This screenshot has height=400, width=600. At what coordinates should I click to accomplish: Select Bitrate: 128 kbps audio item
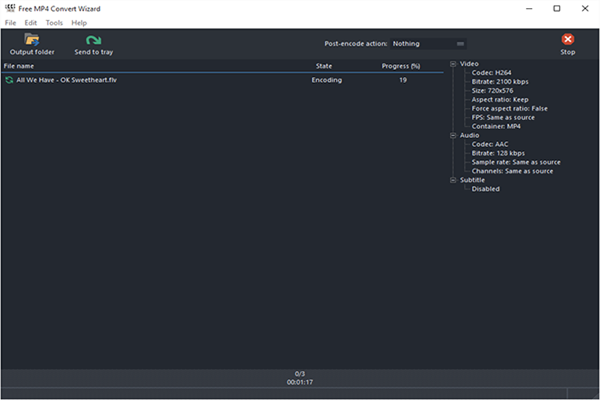(498, 153)
